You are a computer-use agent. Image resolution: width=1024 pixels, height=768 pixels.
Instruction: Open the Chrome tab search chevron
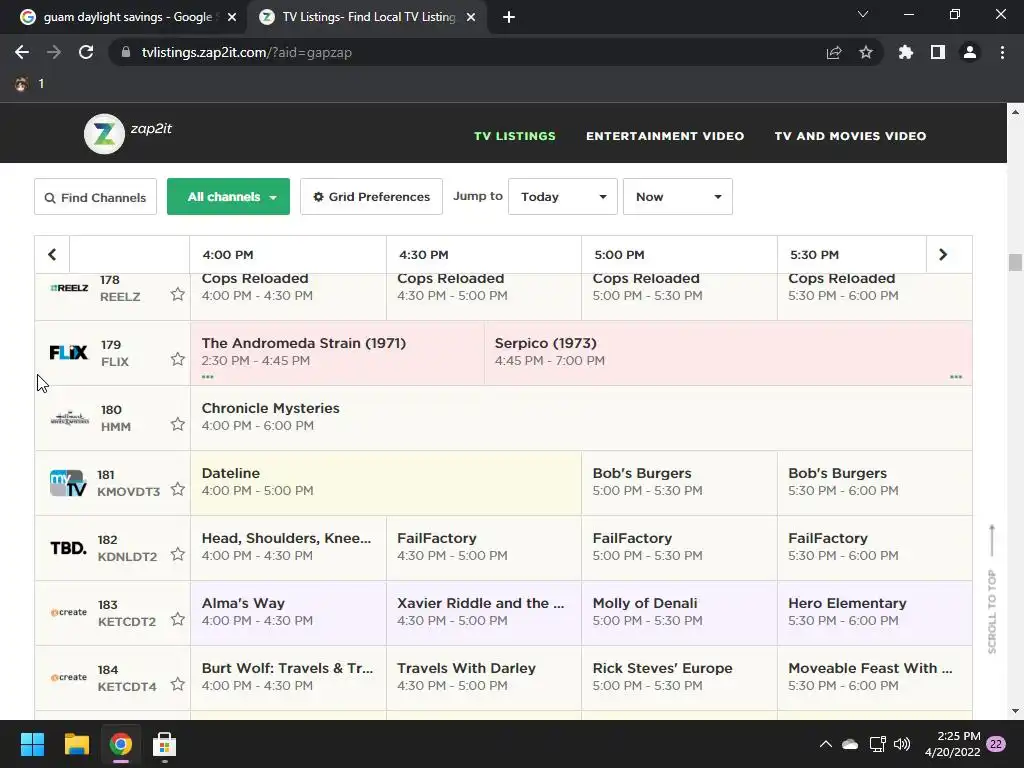(x=863, y=14)
